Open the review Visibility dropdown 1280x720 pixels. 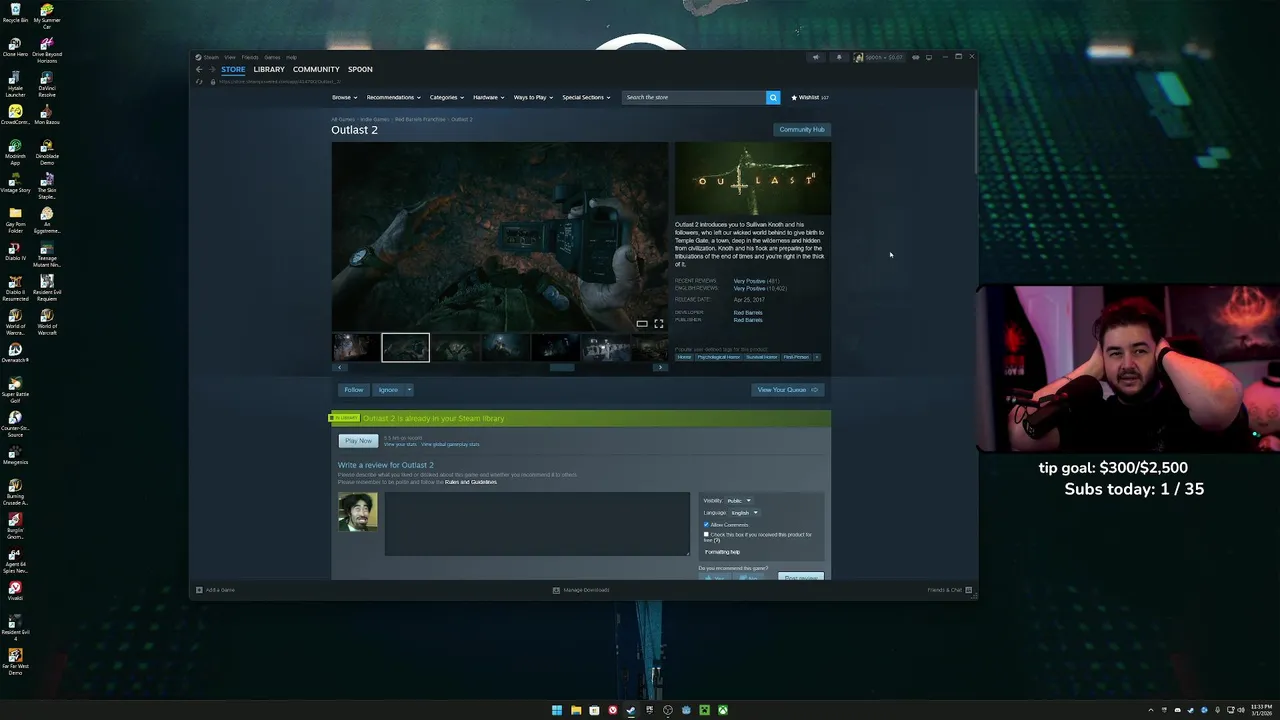coord(739,500)
